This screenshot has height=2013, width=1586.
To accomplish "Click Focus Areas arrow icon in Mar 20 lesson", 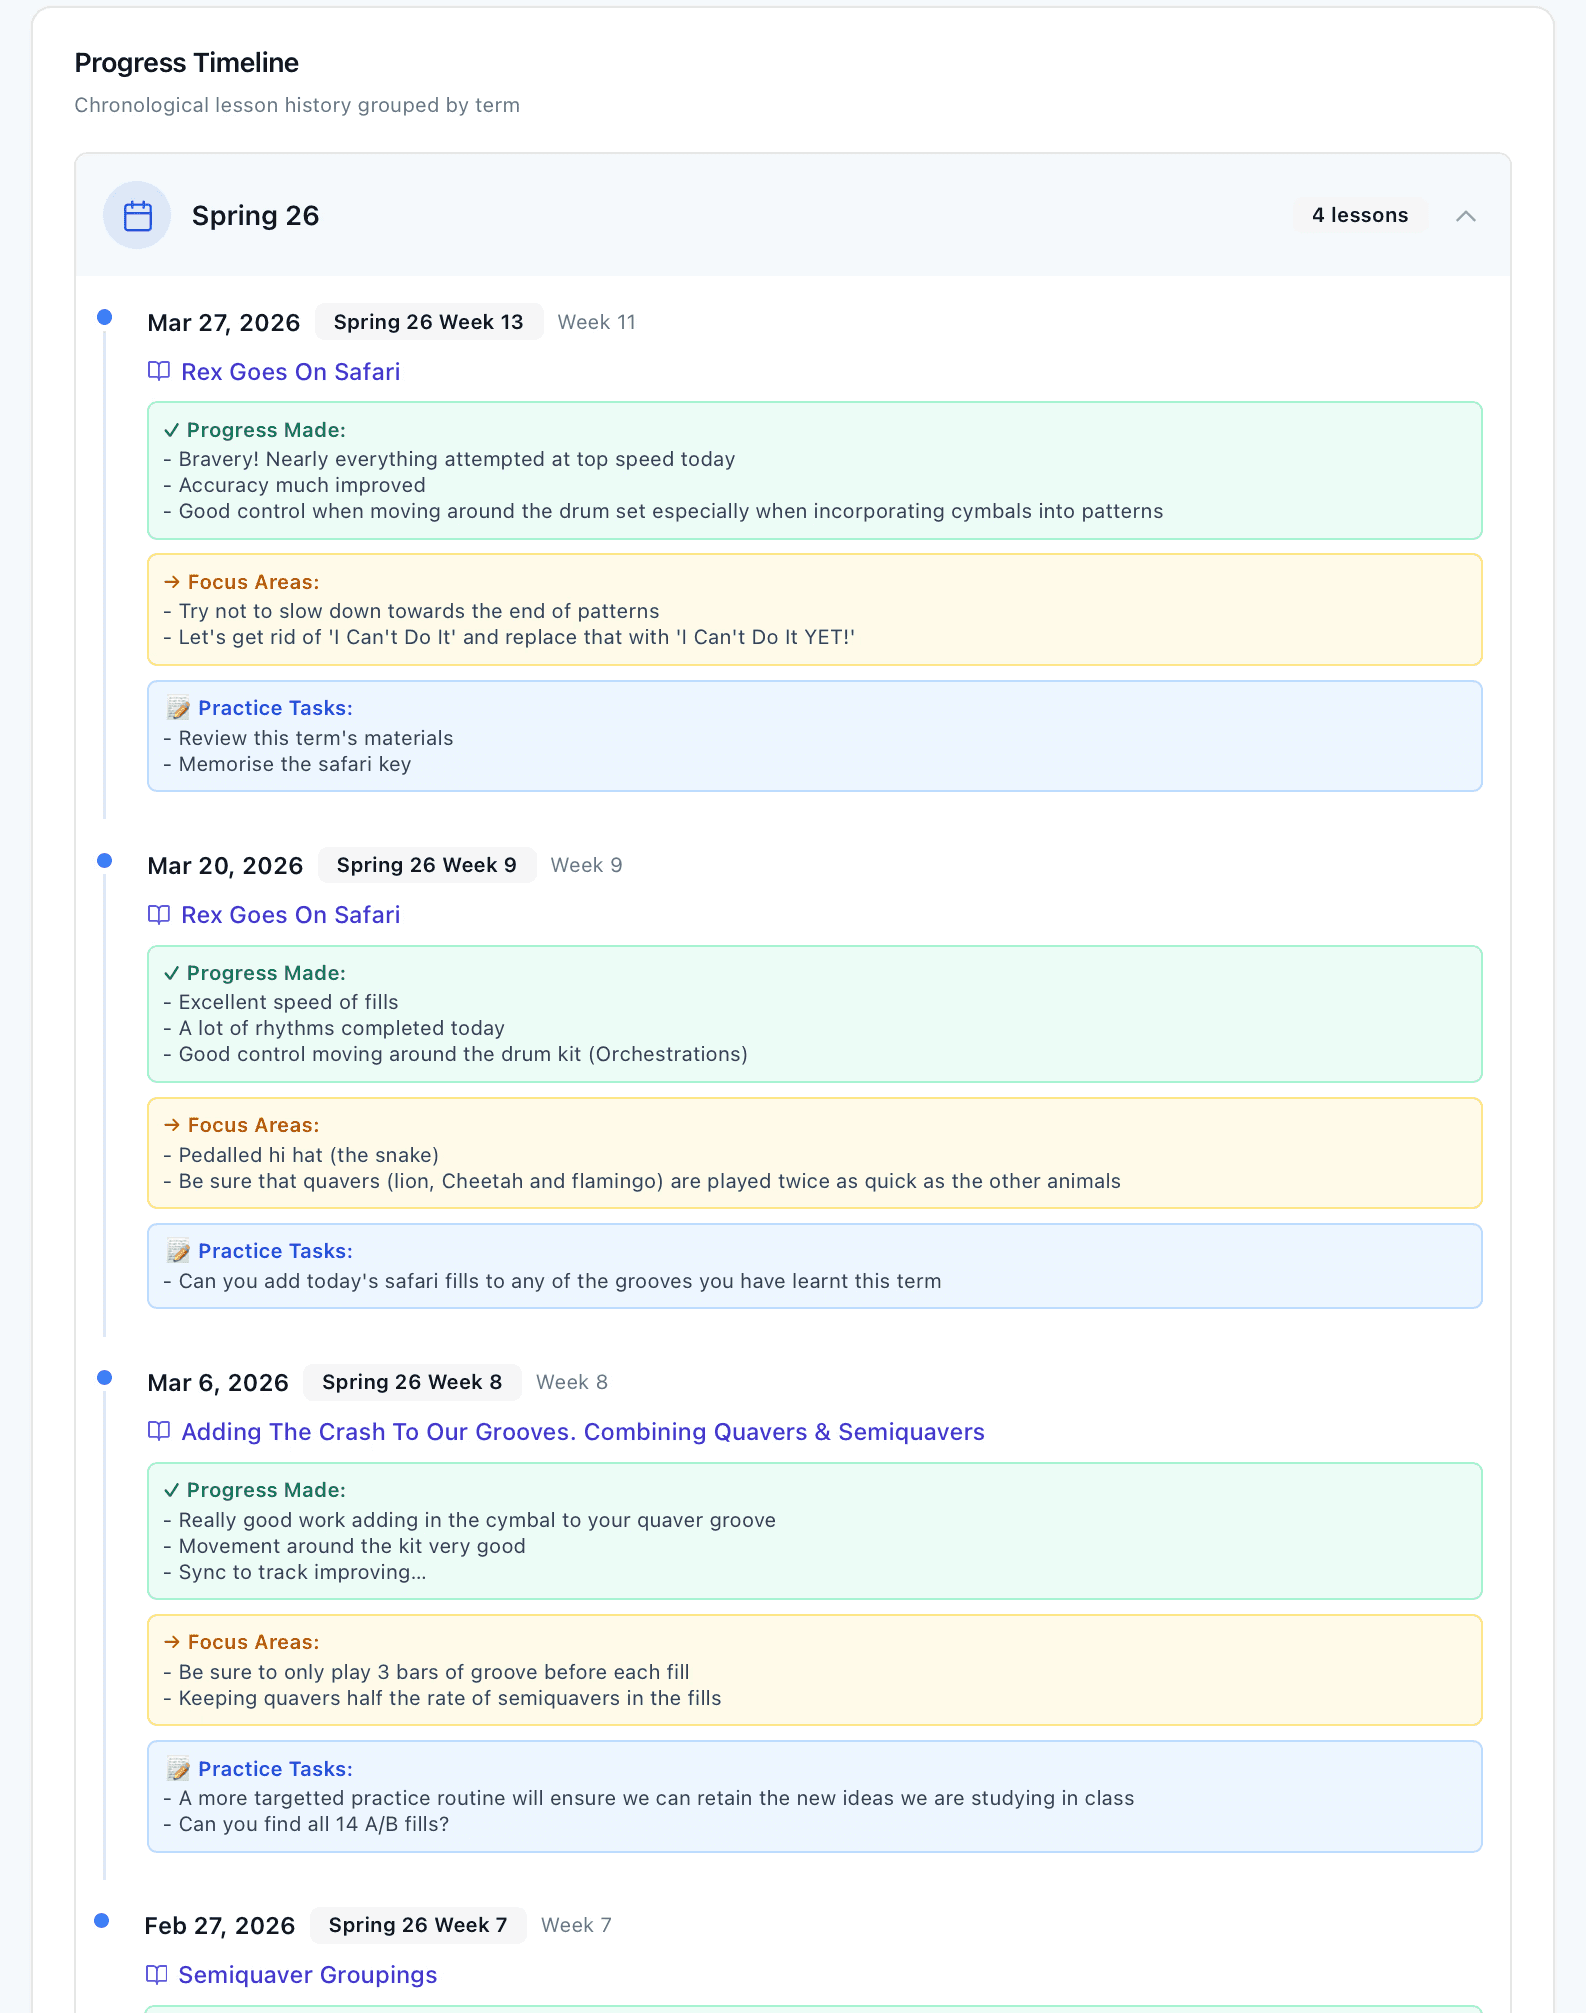I will pos(172,1125).
